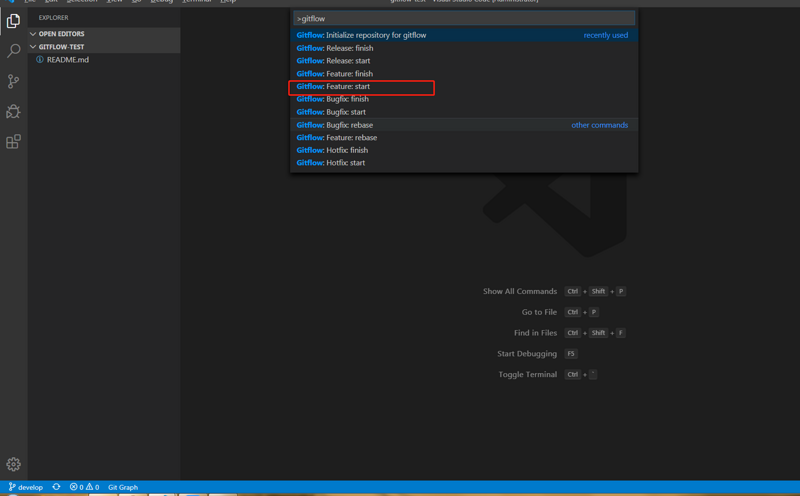Select Gitflow: Feature: rebase command
This screenshot has height=496, width=800.
pyautogui.click(x=464, y=138)
